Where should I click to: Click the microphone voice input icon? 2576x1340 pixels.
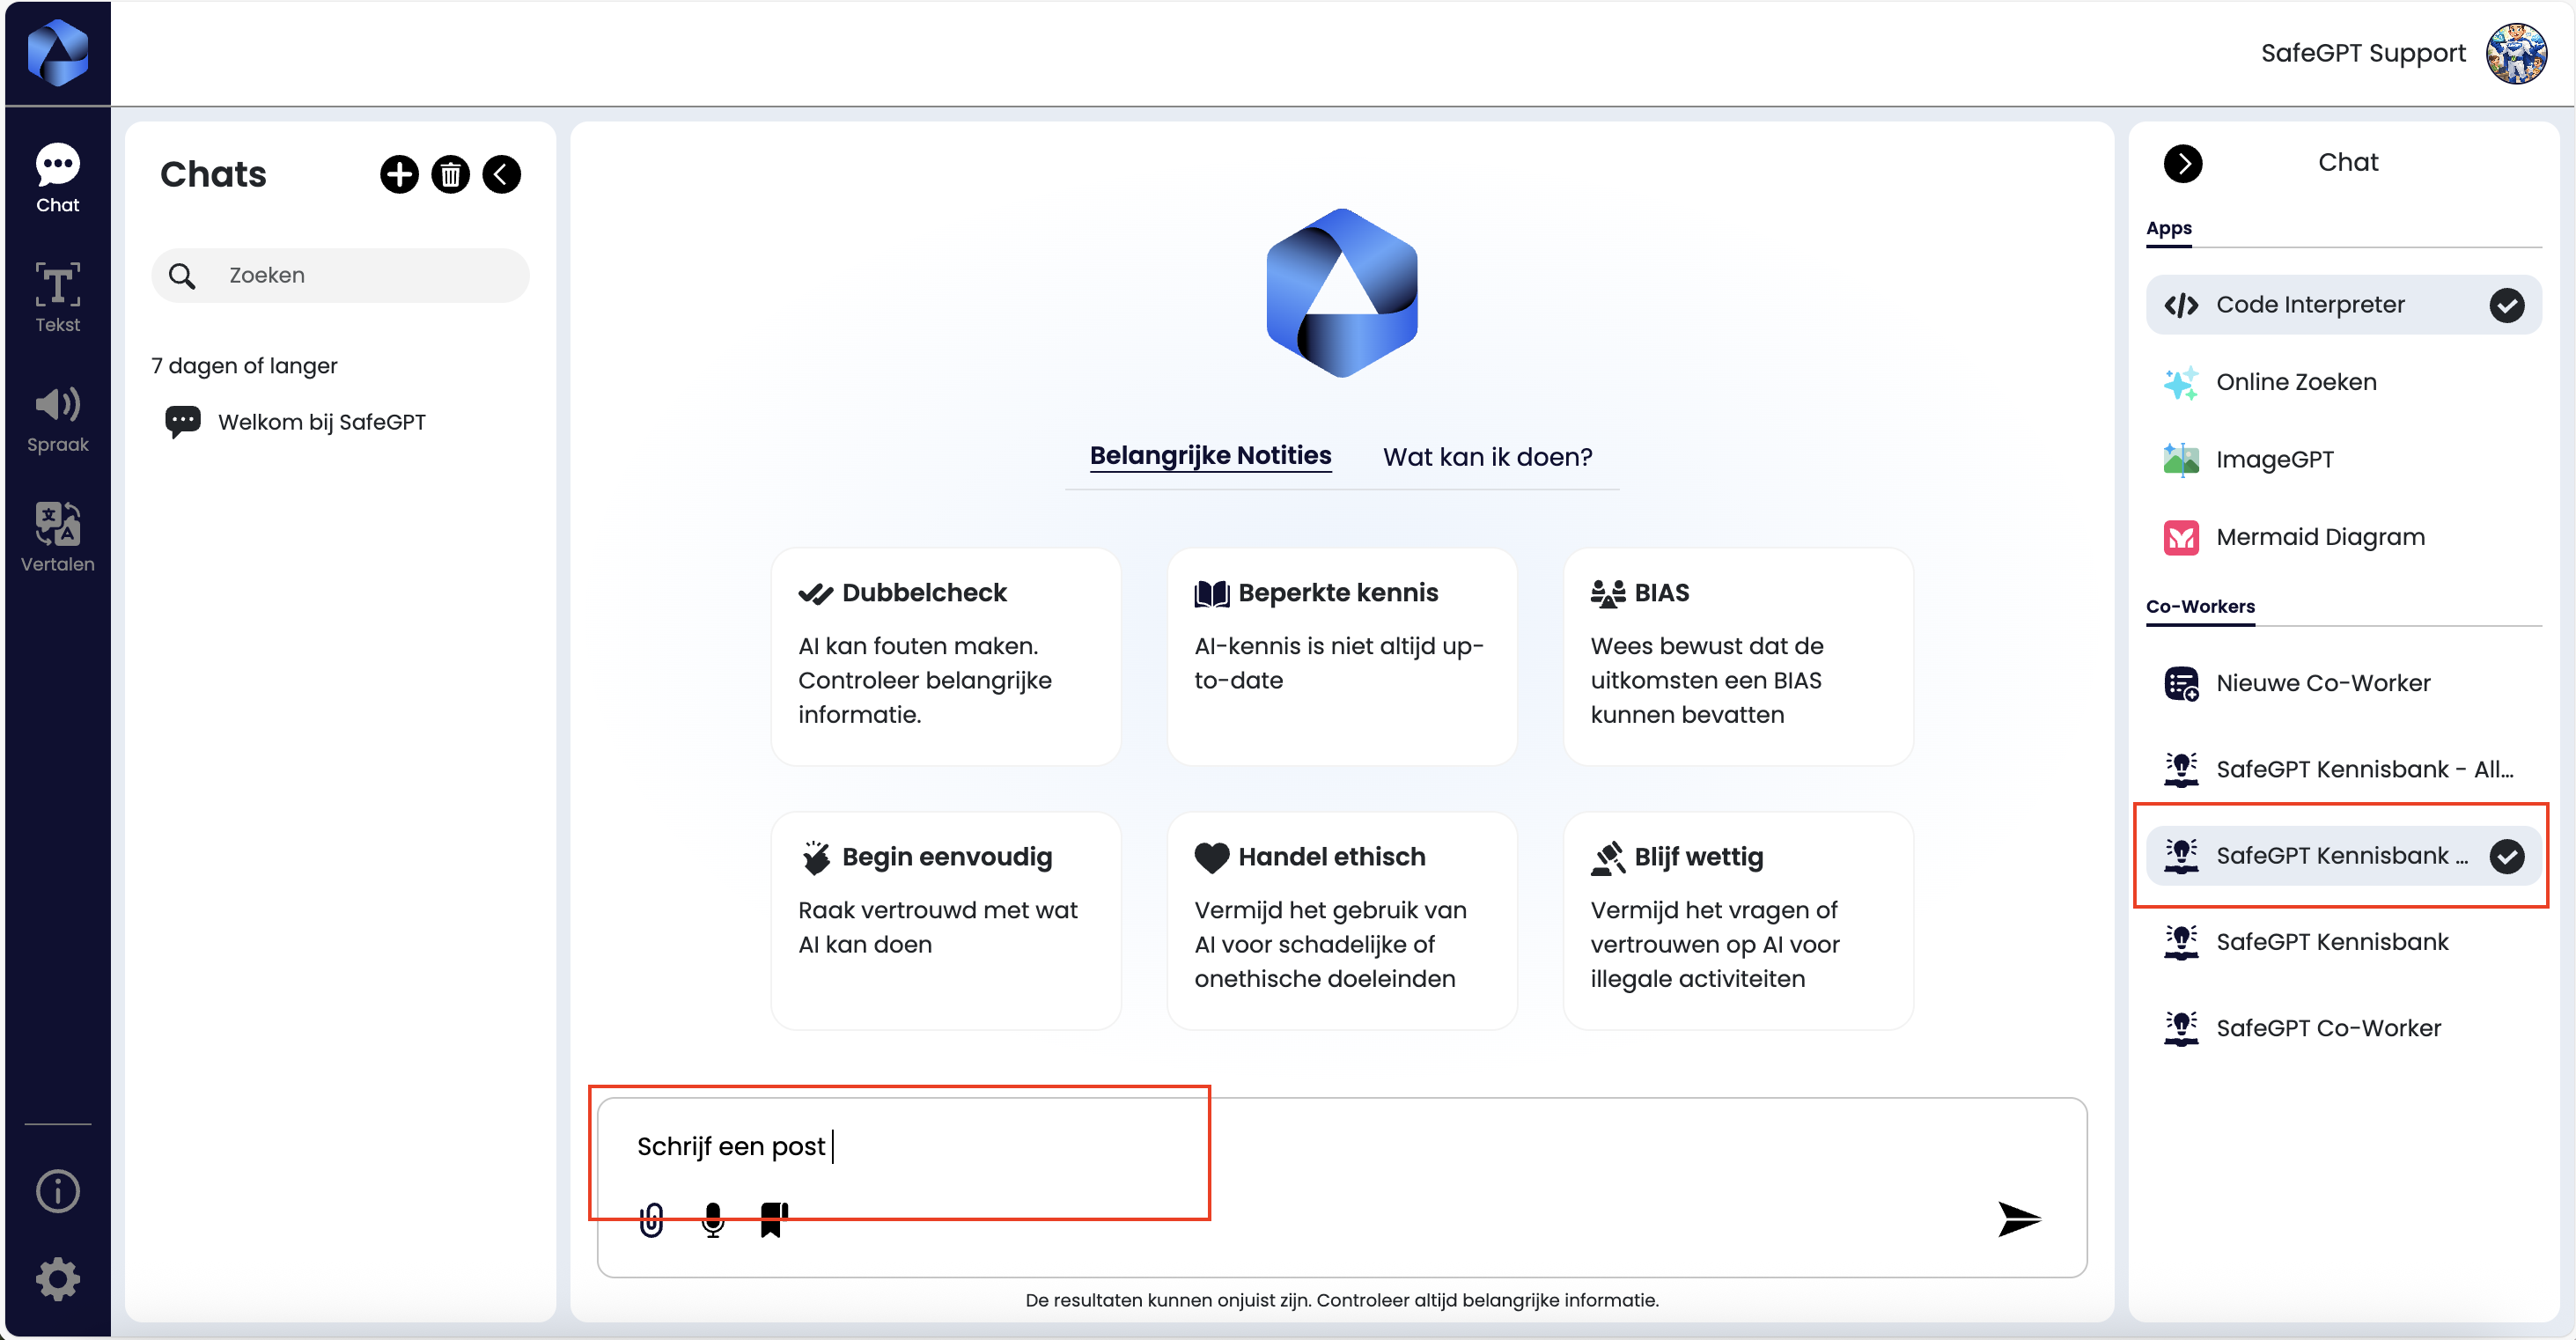coord(712,1220)
